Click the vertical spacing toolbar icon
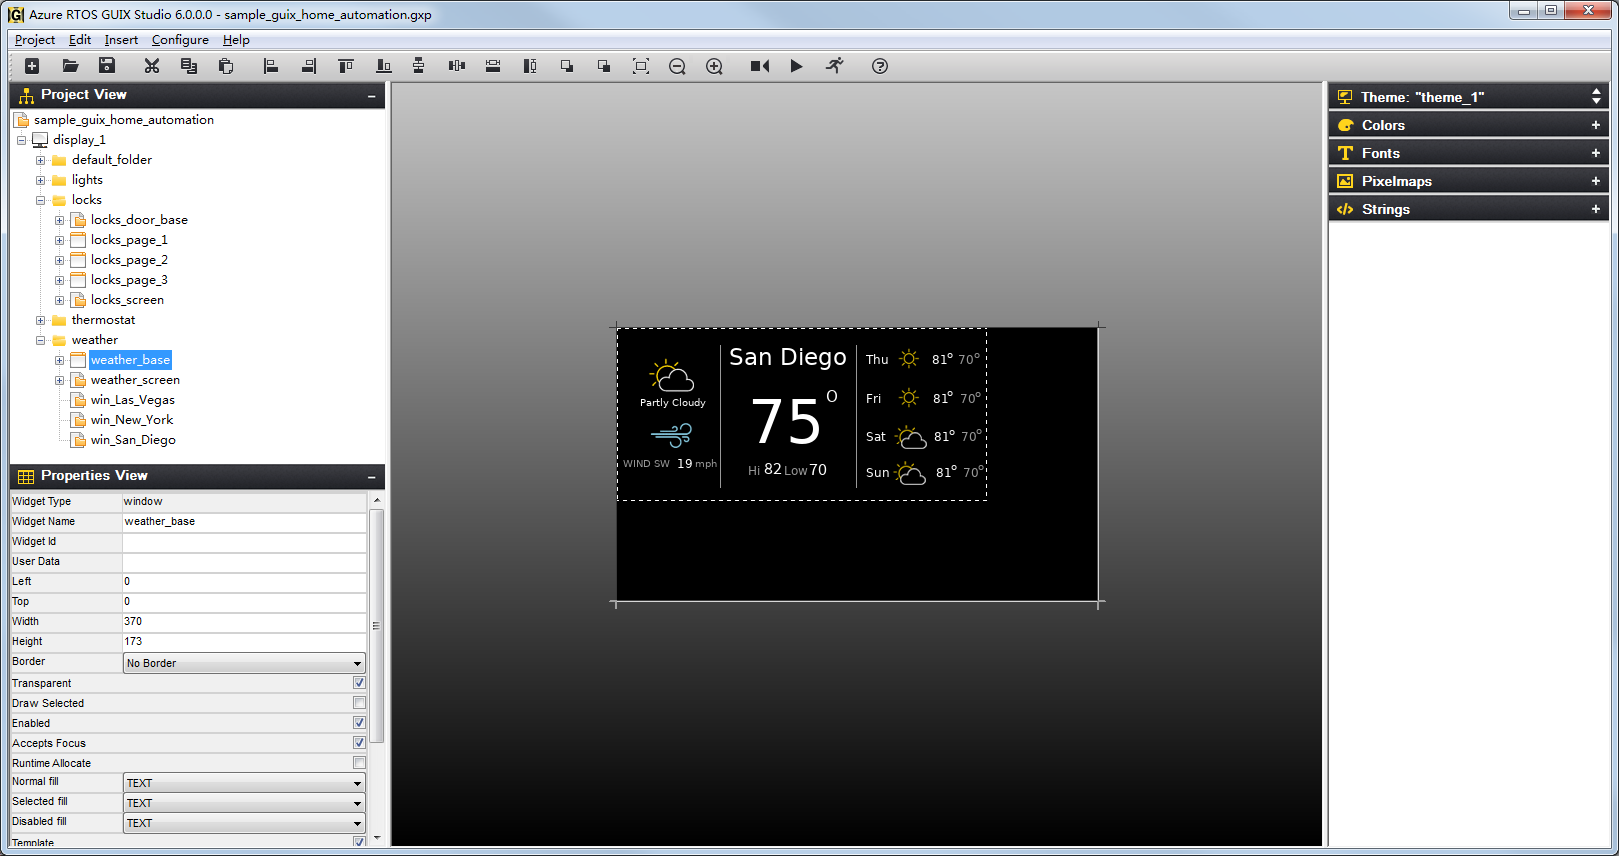The height and width of the screenshot is (856, 1619). [x=419, y=66]
